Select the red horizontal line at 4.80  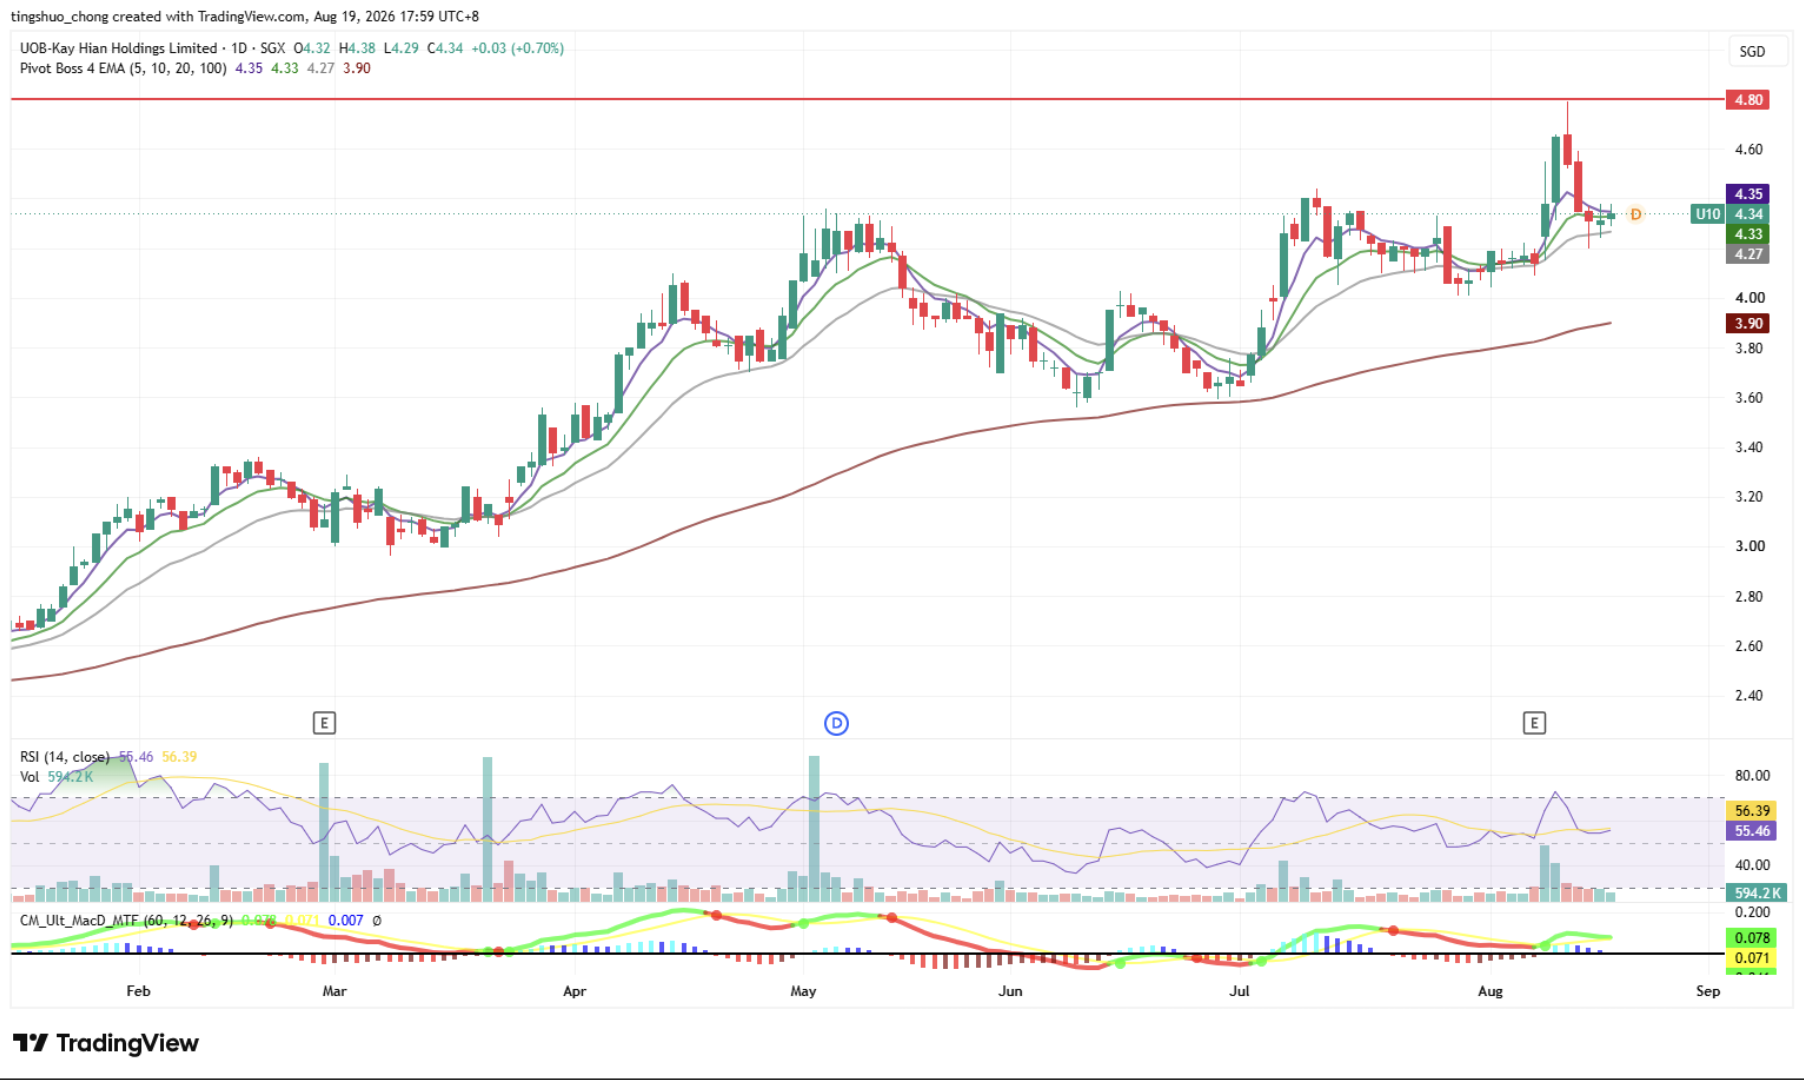(868, 100)
